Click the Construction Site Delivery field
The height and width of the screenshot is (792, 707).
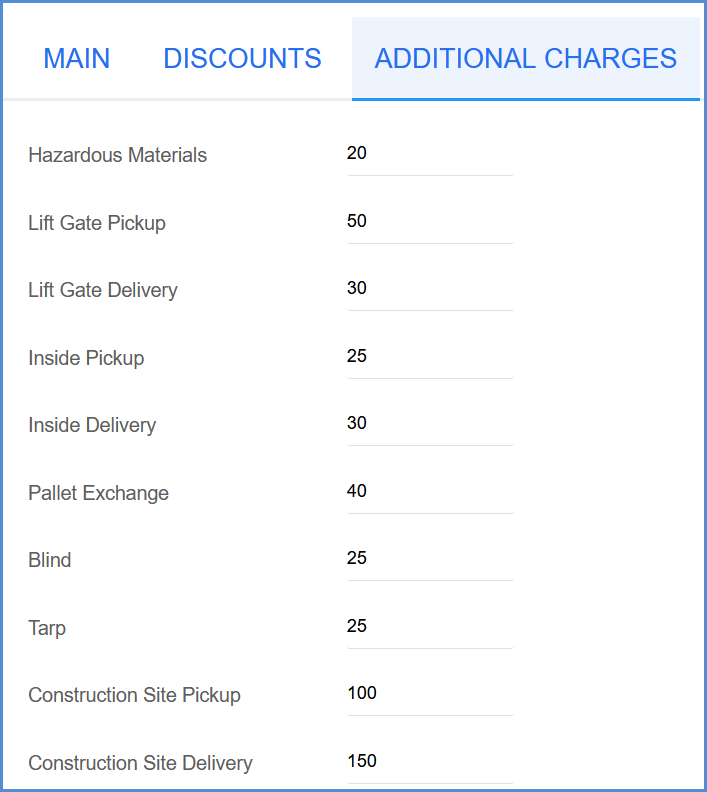pyautogui.click(x=430, y=762)
